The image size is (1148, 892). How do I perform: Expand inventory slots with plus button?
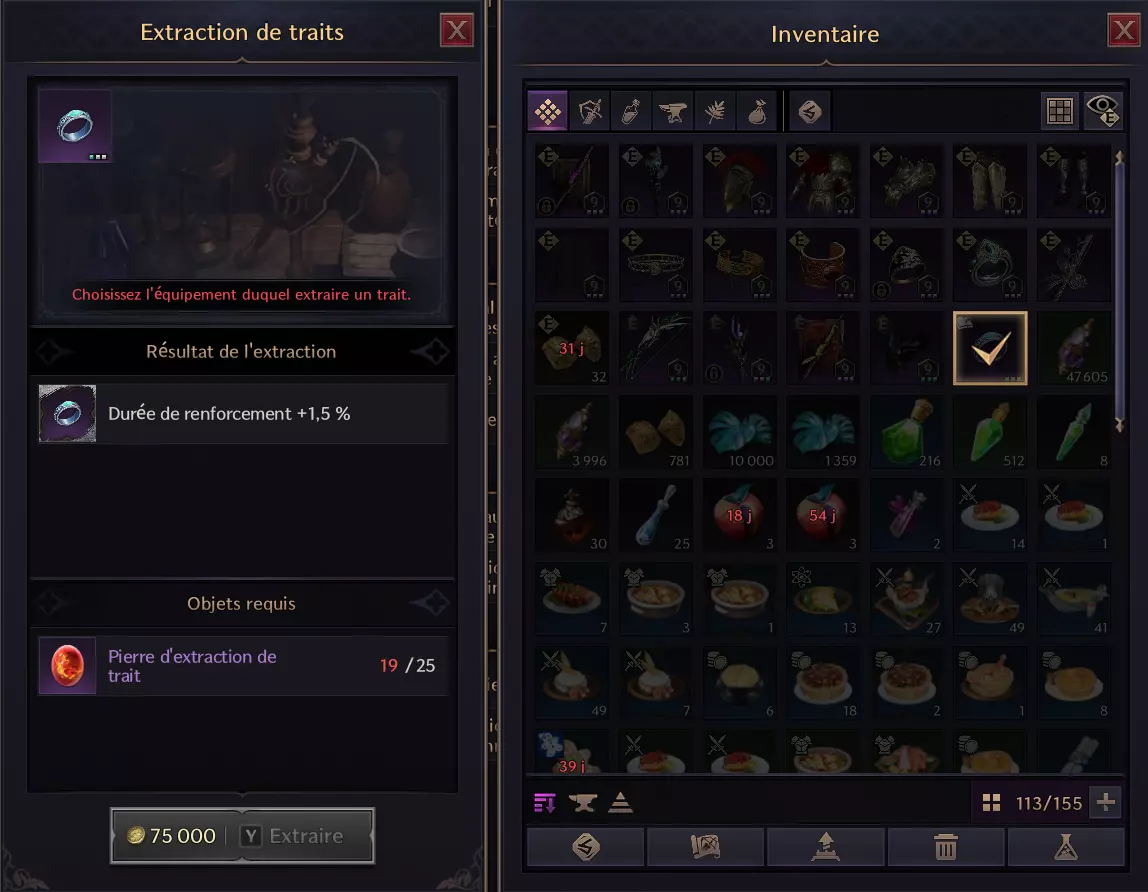click(1106, 803)
